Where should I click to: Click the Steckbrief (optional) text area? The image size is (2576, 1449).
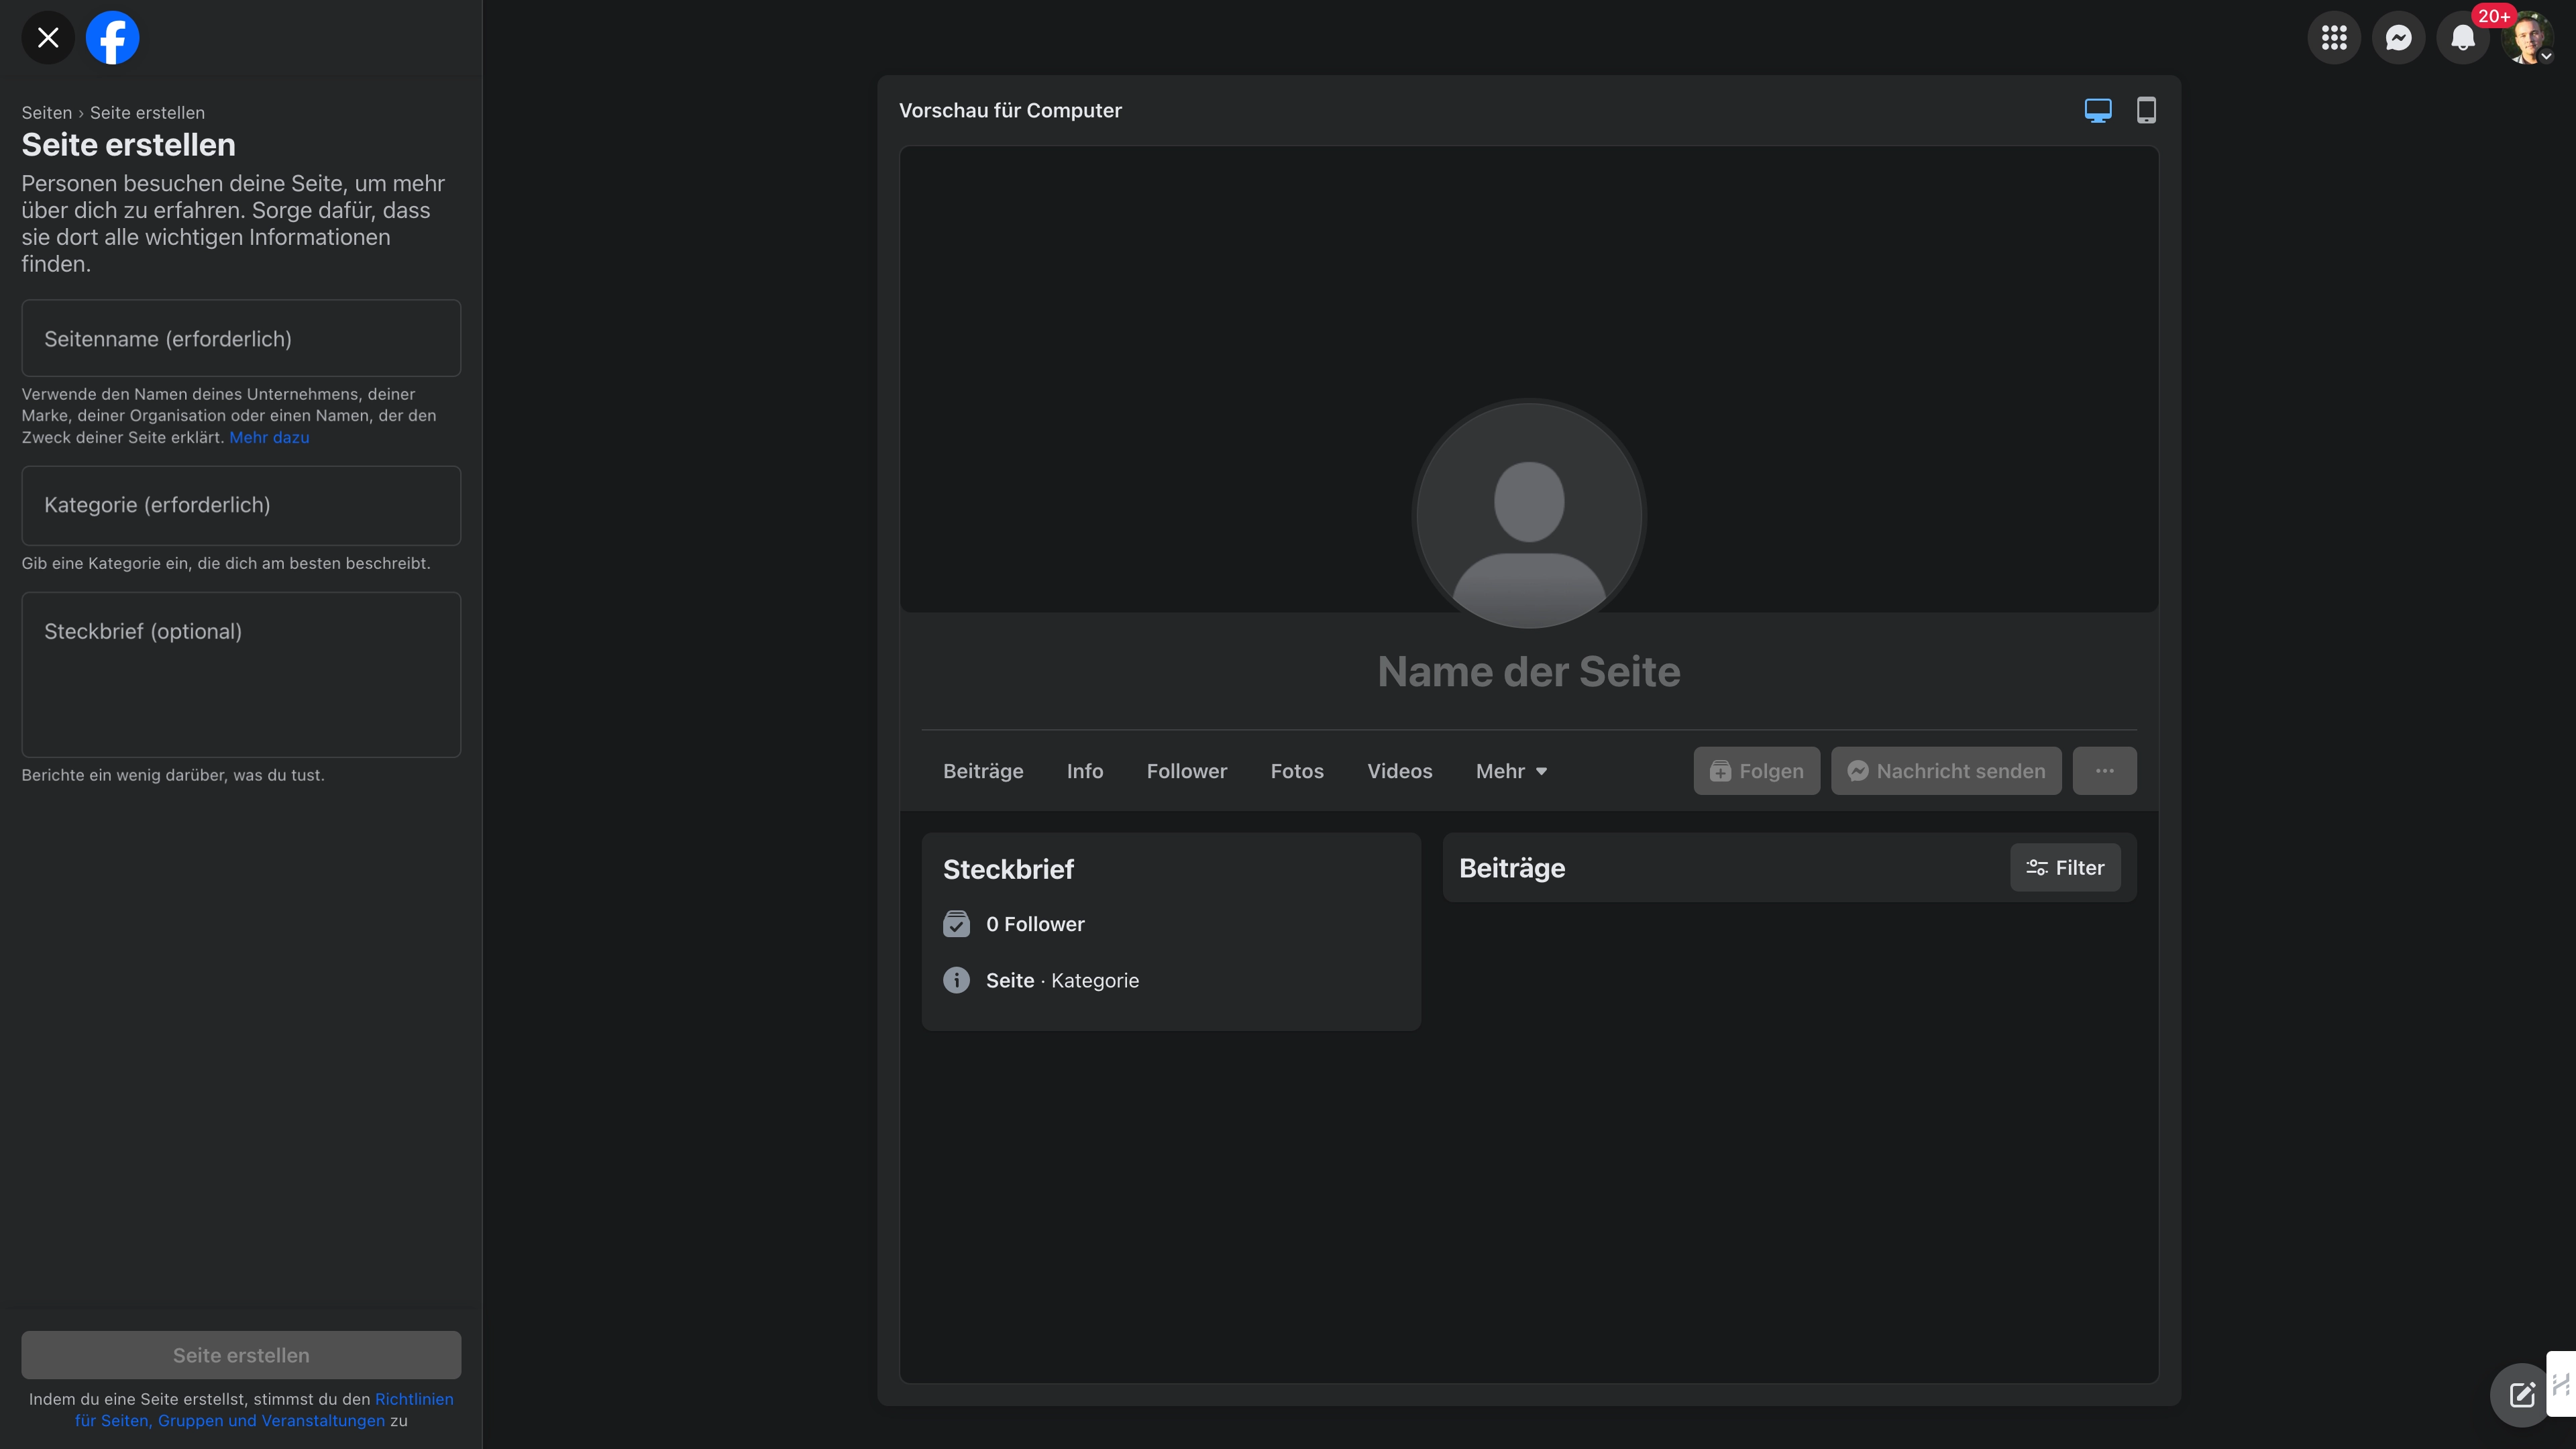click(241, 674)
